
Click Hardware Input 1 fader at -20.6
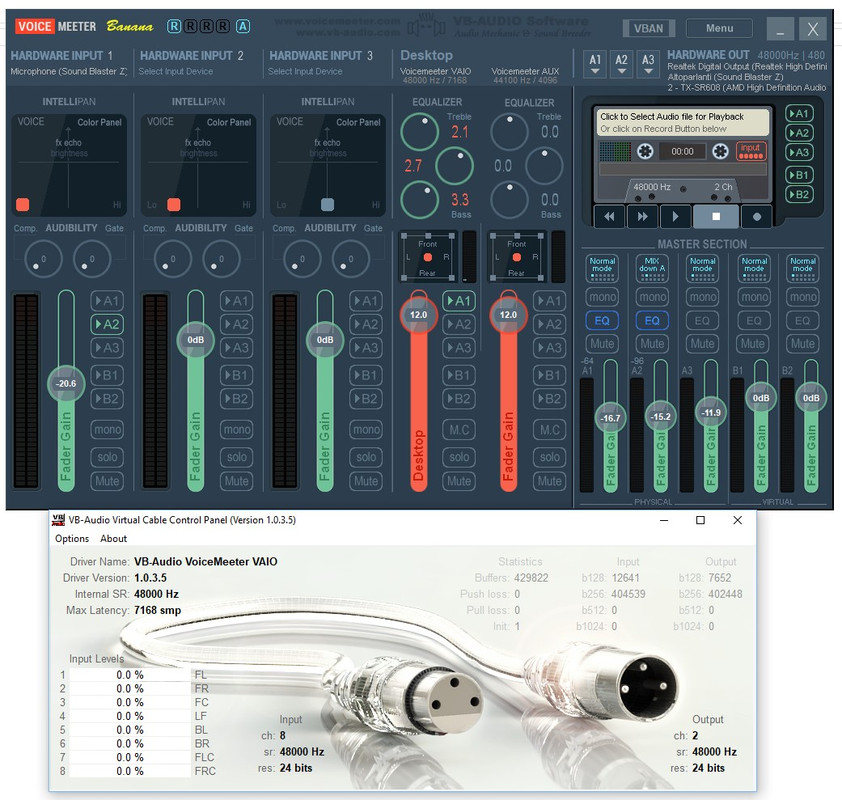pyautogui.click(x=66, y=383)
